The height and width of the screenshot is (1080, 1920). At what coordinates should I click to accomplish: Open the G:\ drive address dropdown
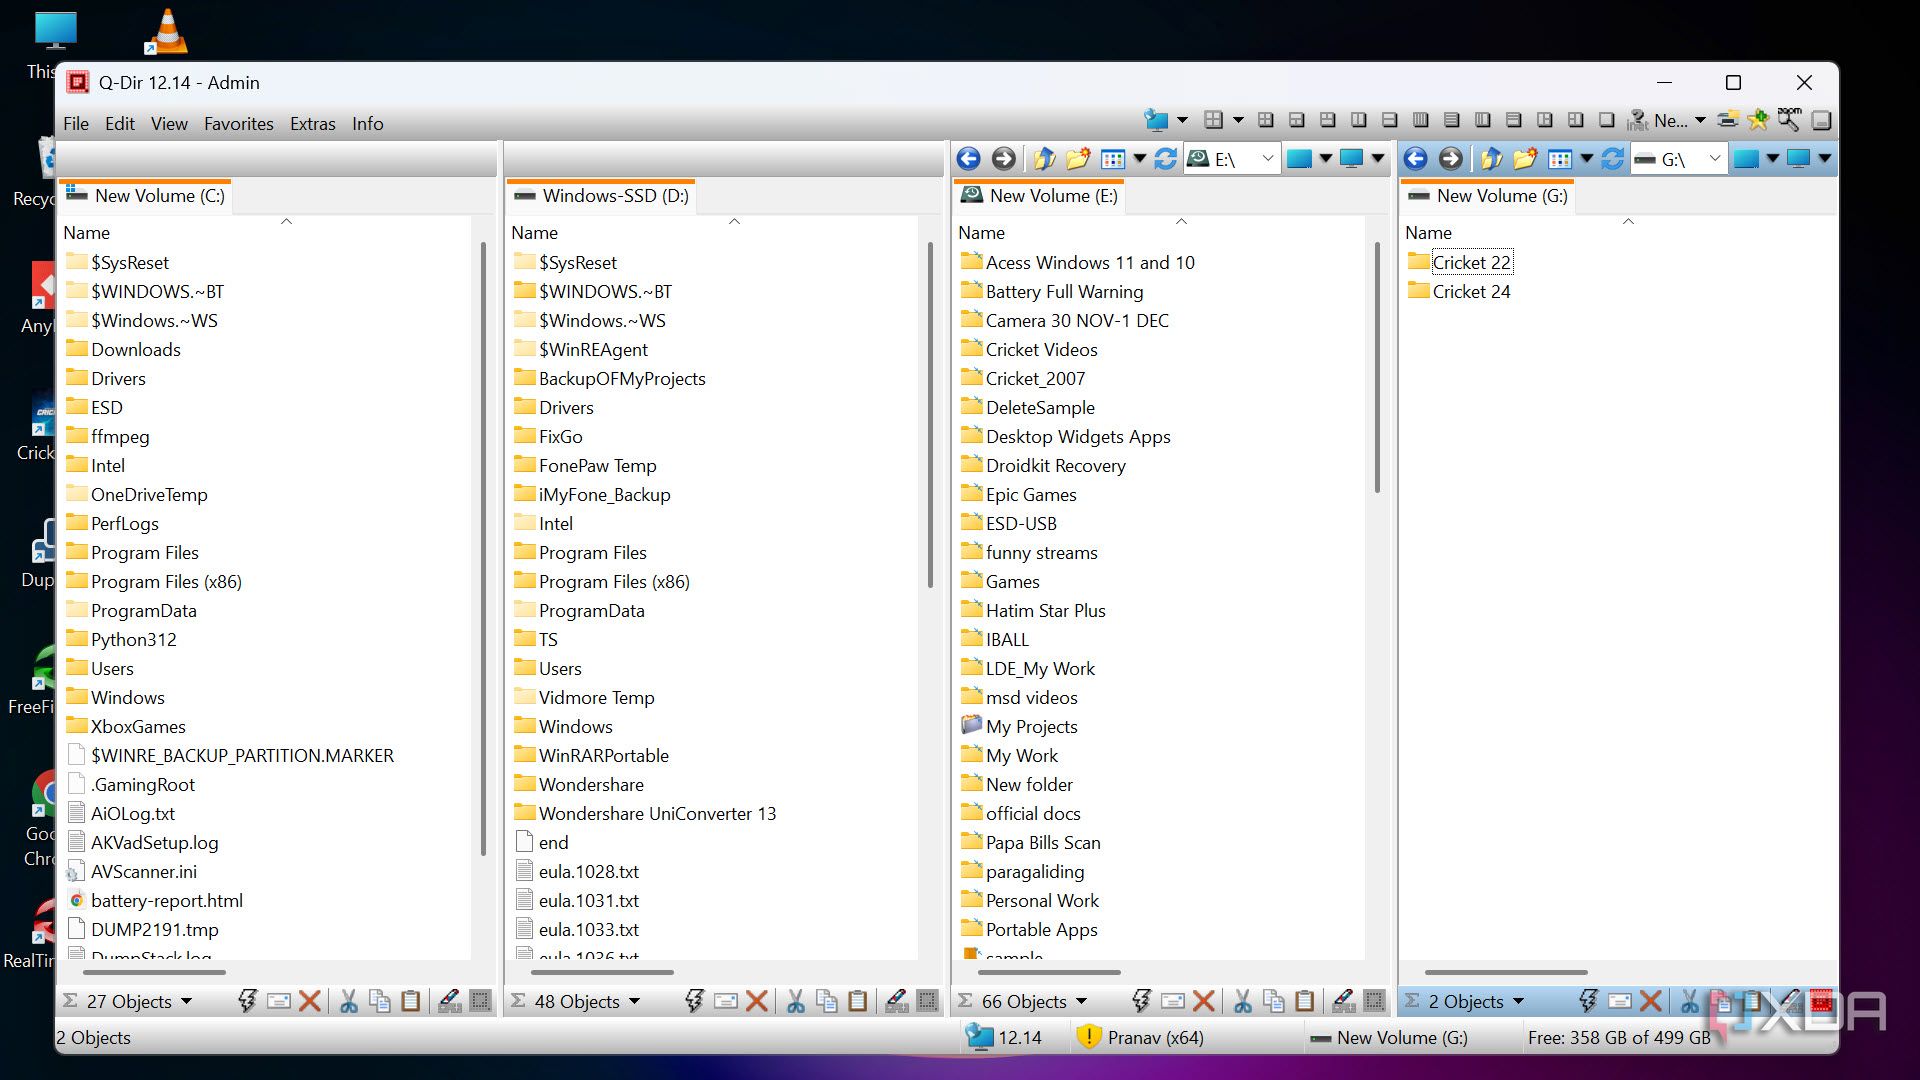pos(1714,158)
